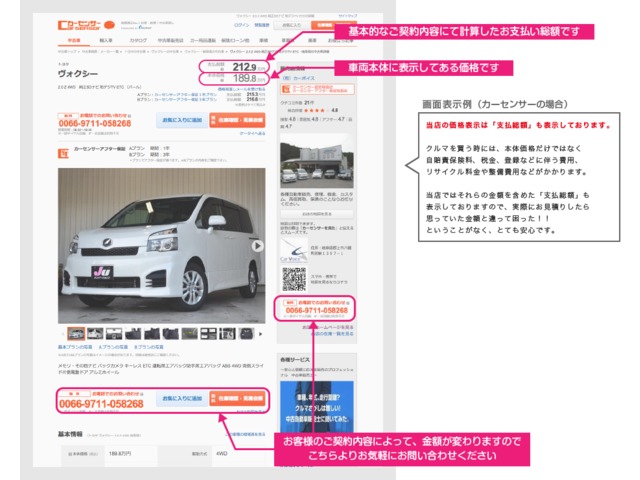Select the カー用品通販 navigation tab
640x480 pixels.
203,40
